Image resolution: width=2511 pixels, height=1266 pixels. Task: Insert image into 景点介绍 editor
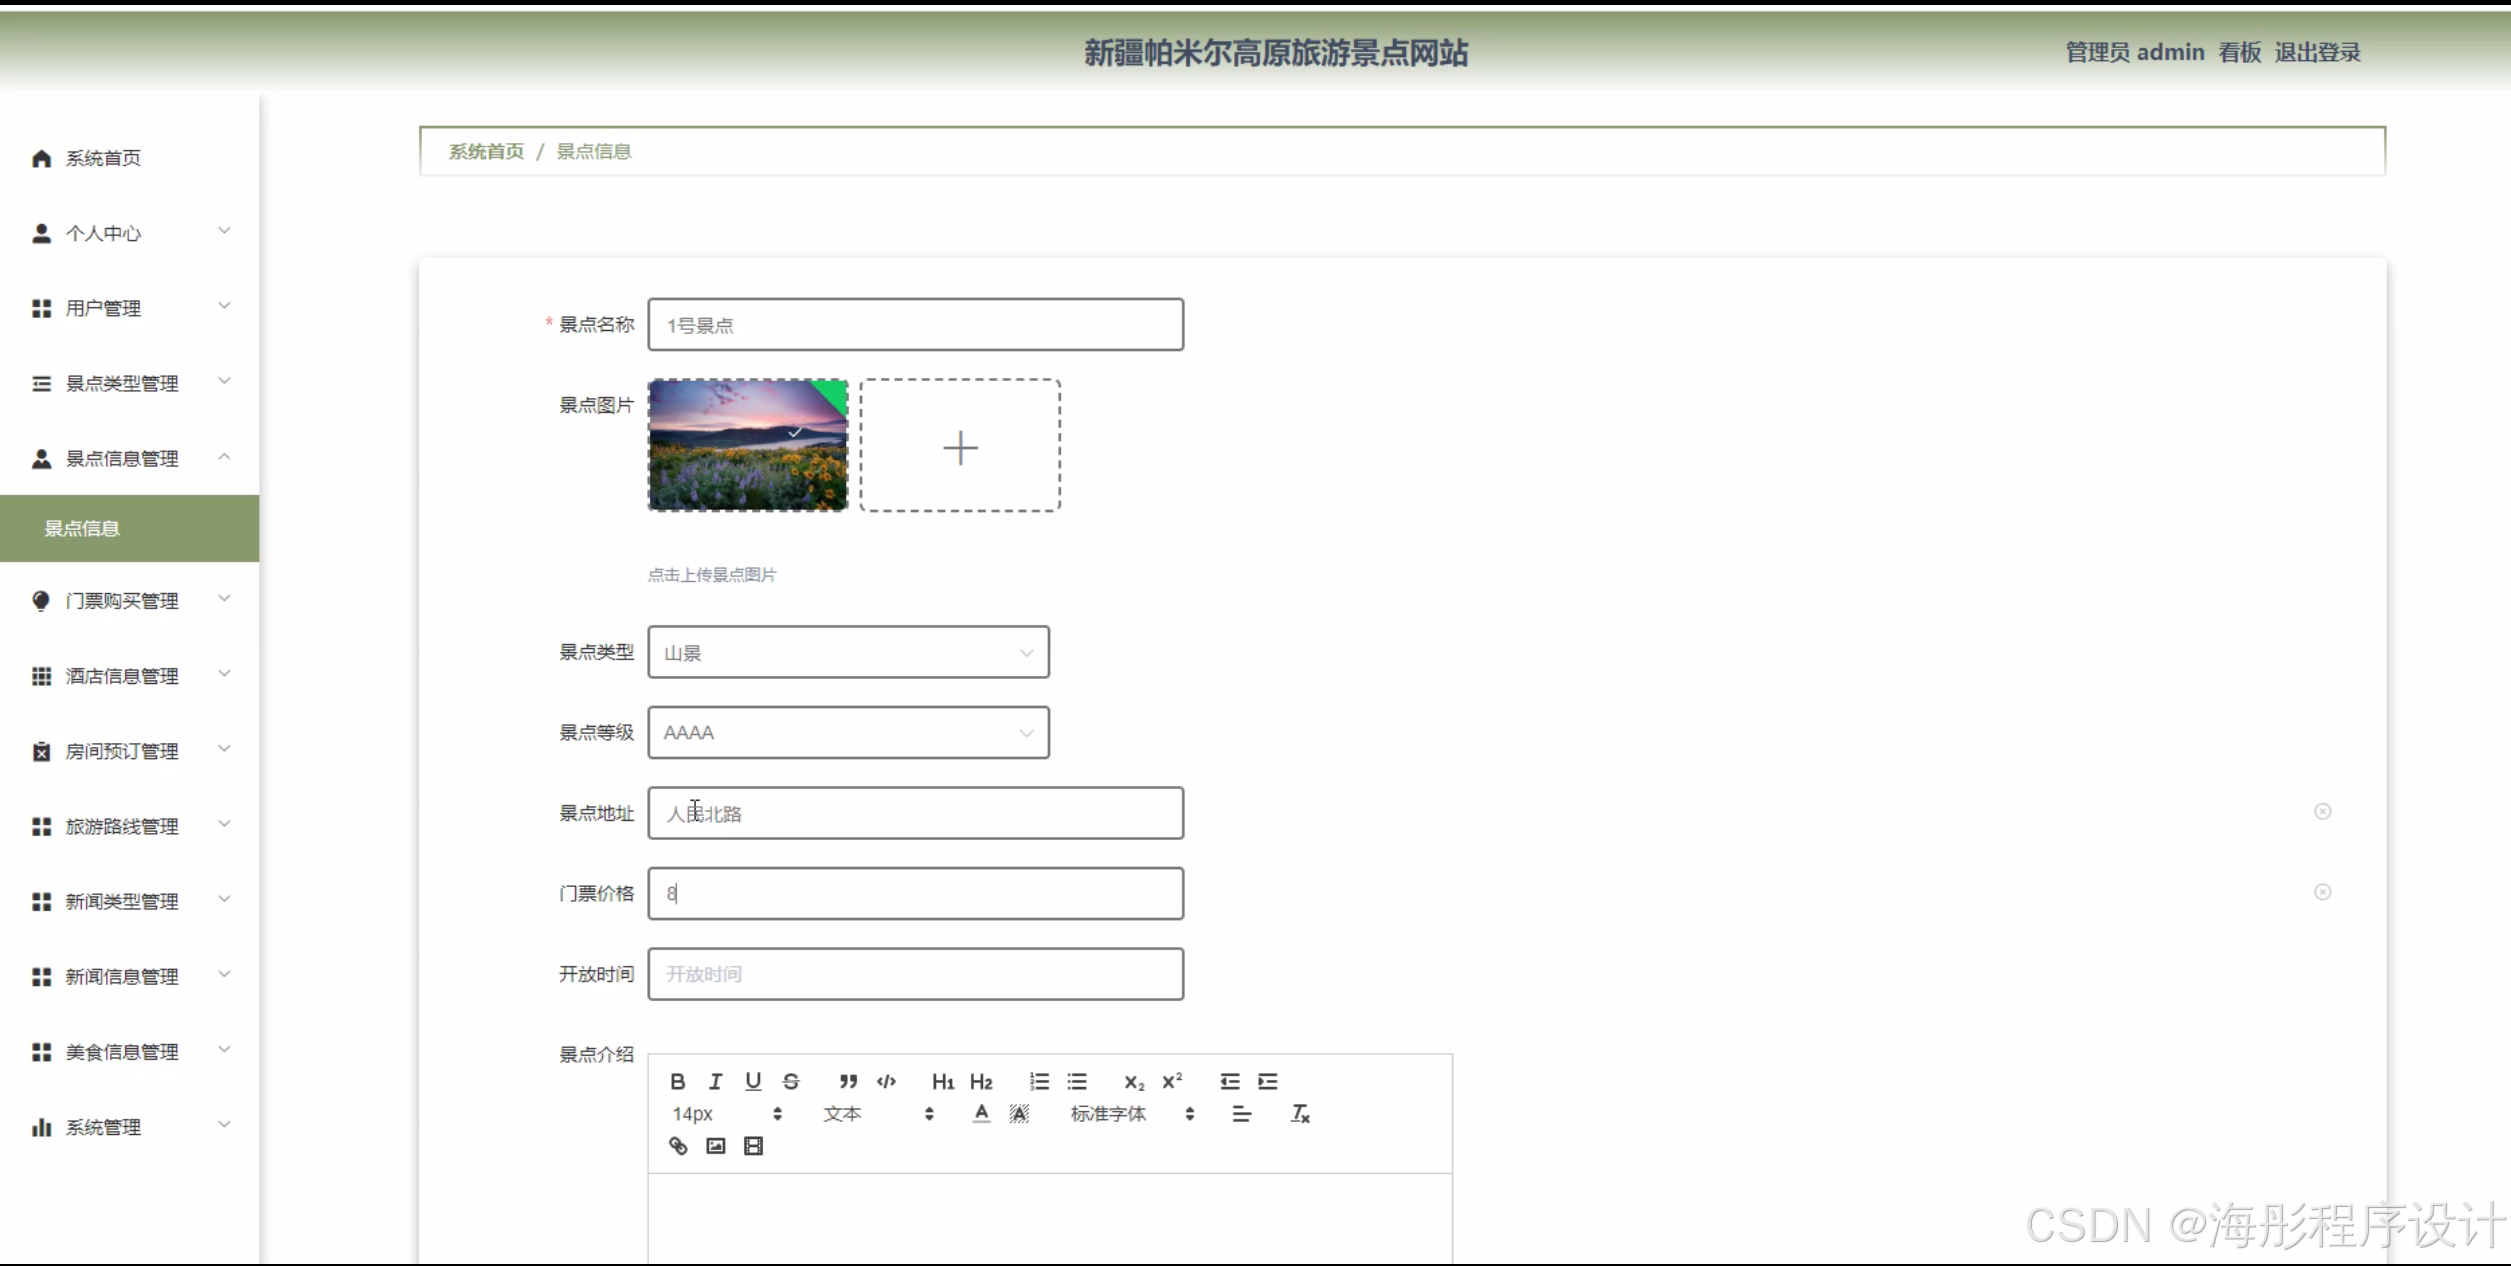point(716,1146)
